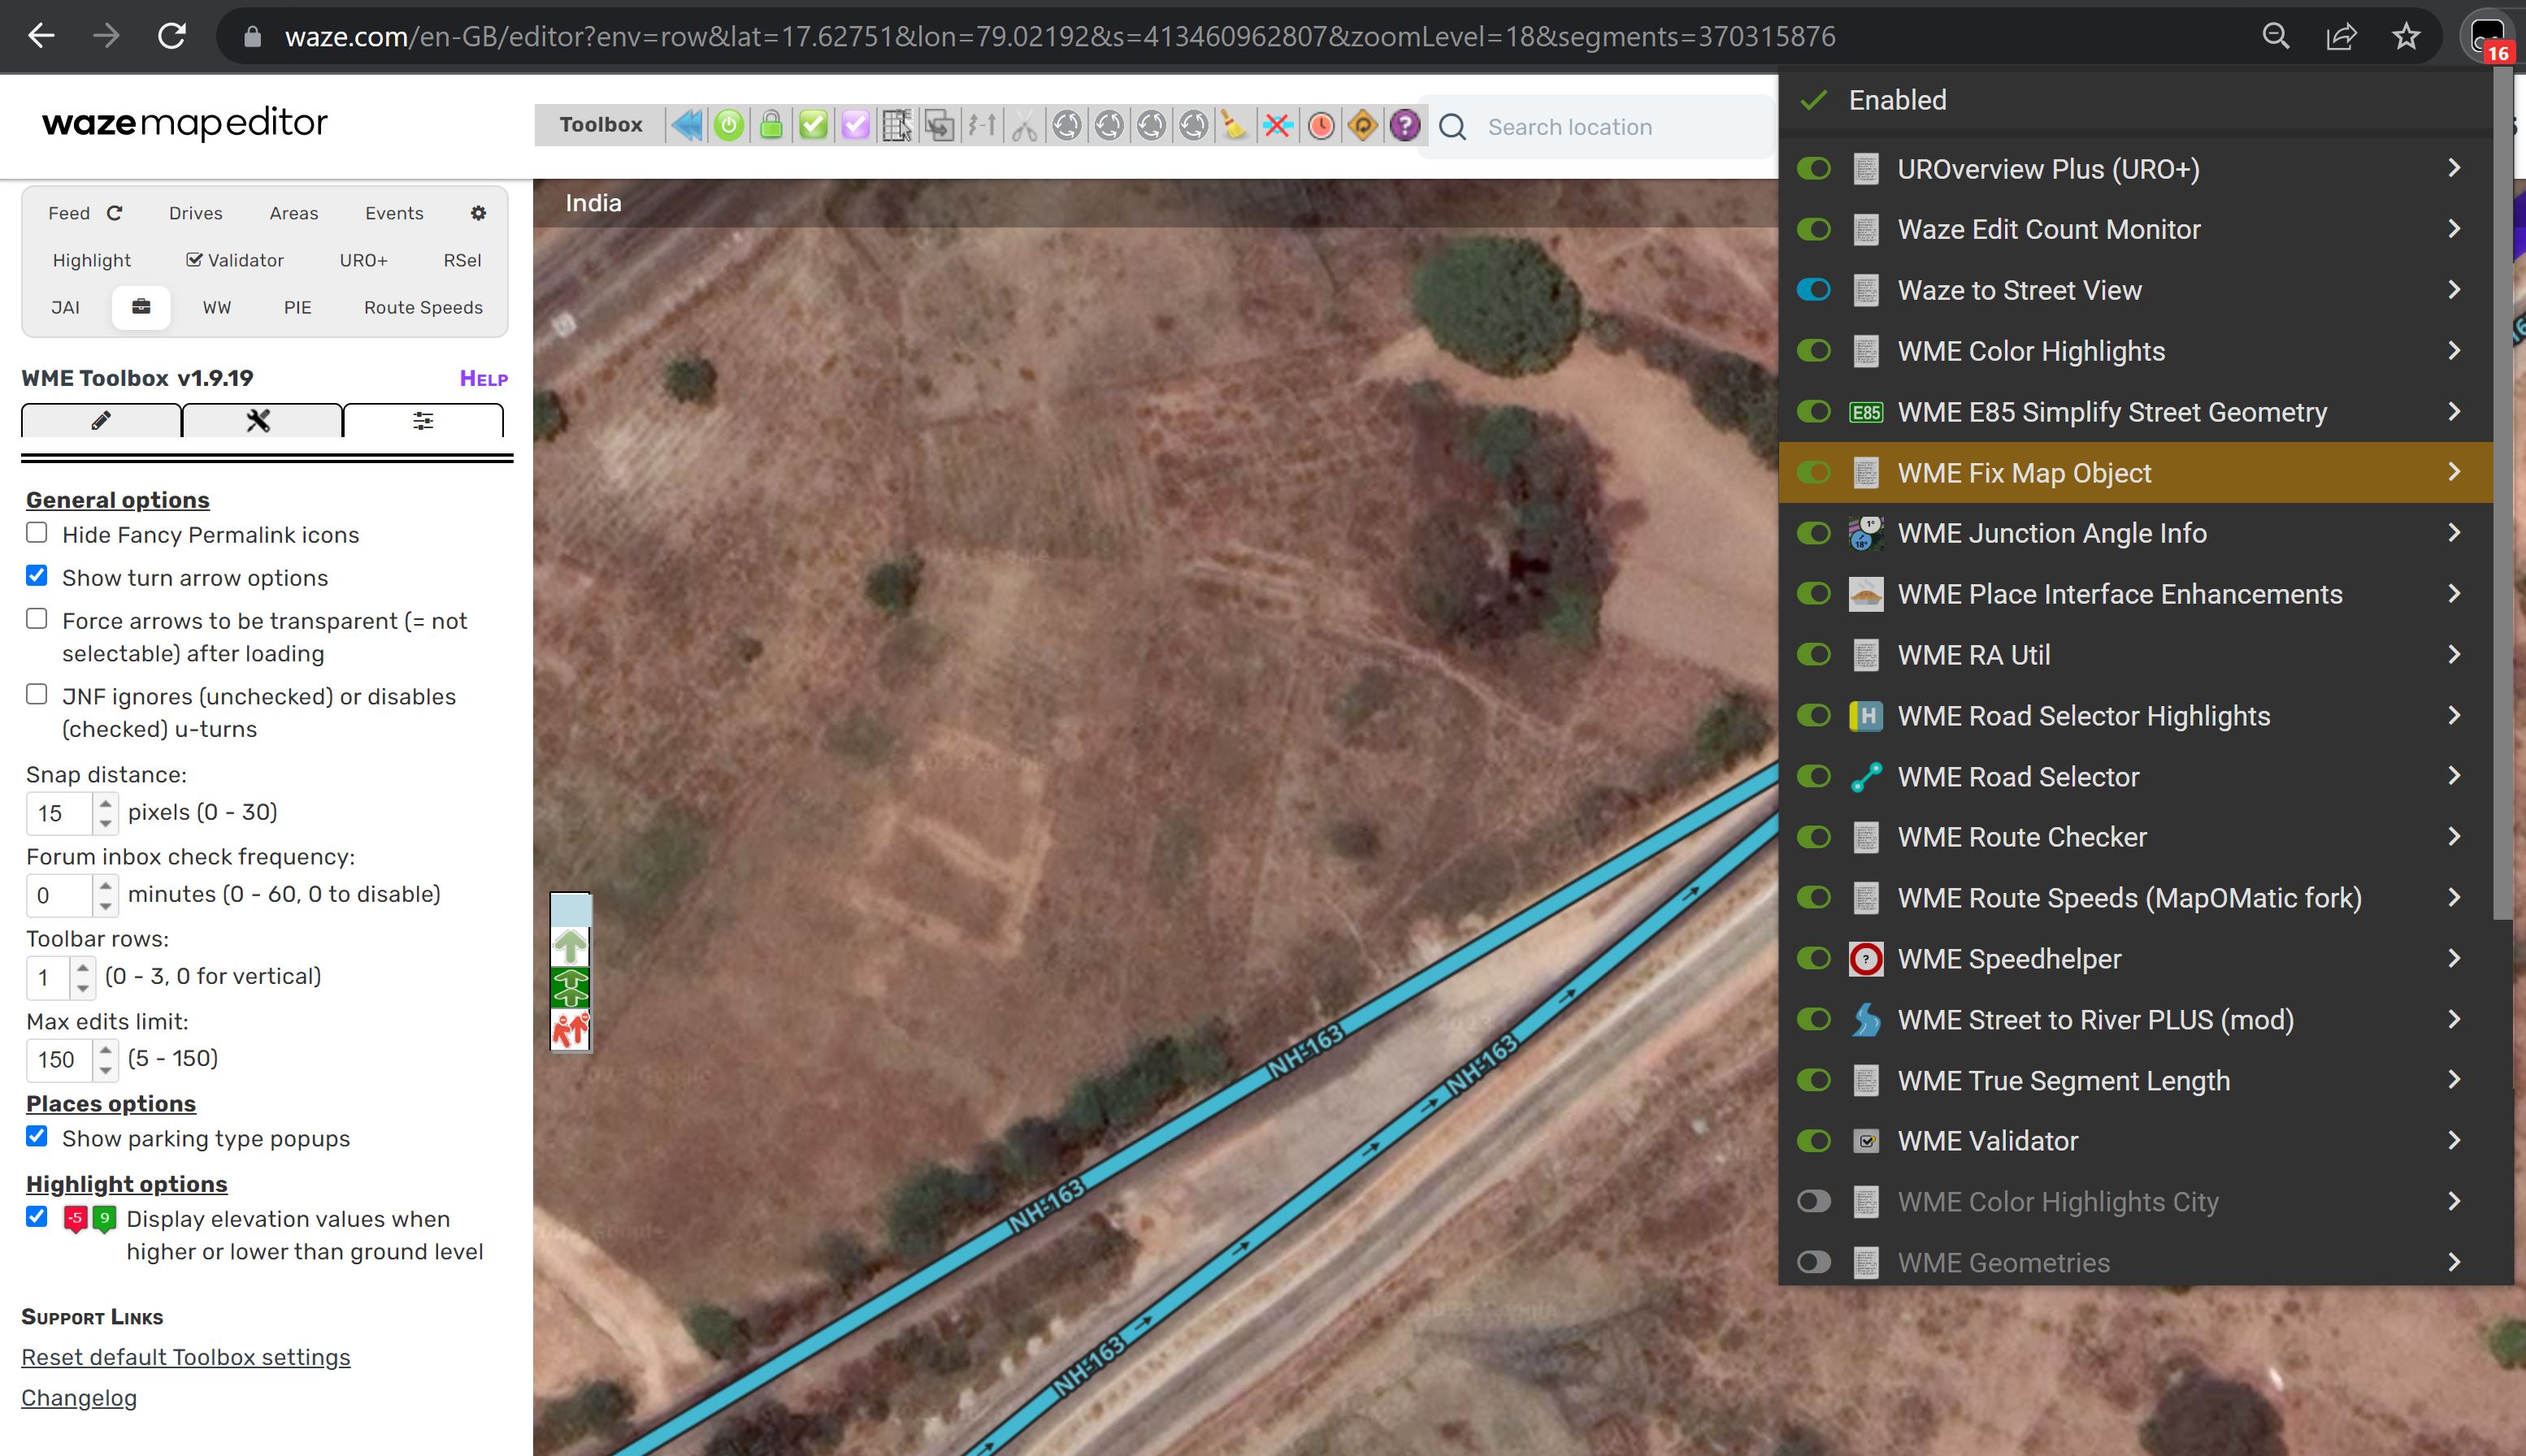Disable the UROverview Plus (URO+) script toggle
2526x1456 pixels.
point(1813,168)
